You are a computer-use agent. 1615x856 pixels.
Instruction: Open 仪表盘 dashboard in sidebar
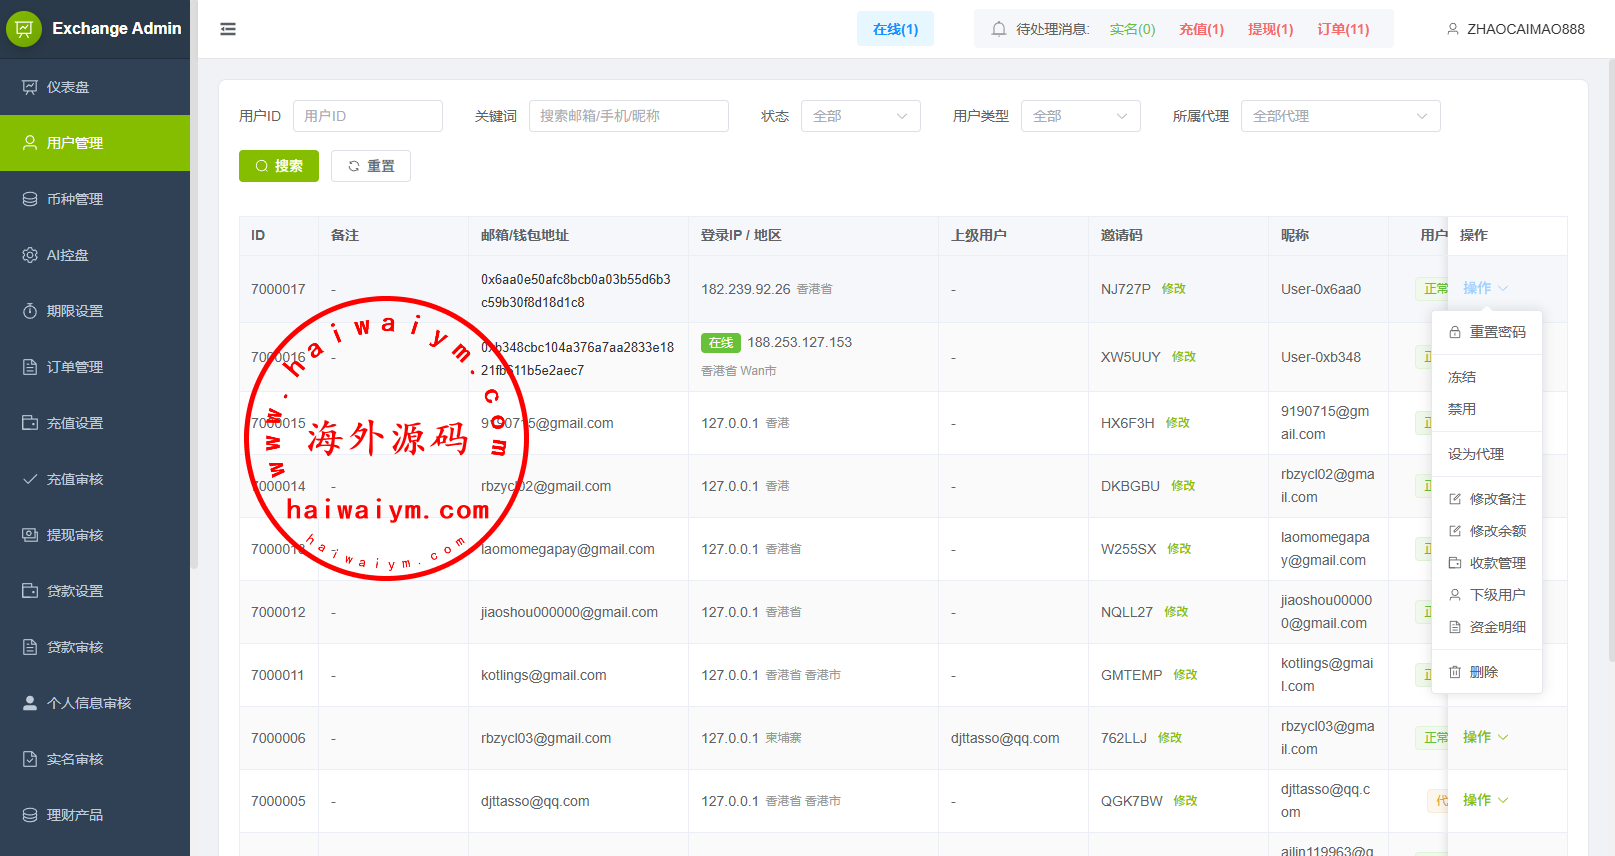[x=68, y=87]
